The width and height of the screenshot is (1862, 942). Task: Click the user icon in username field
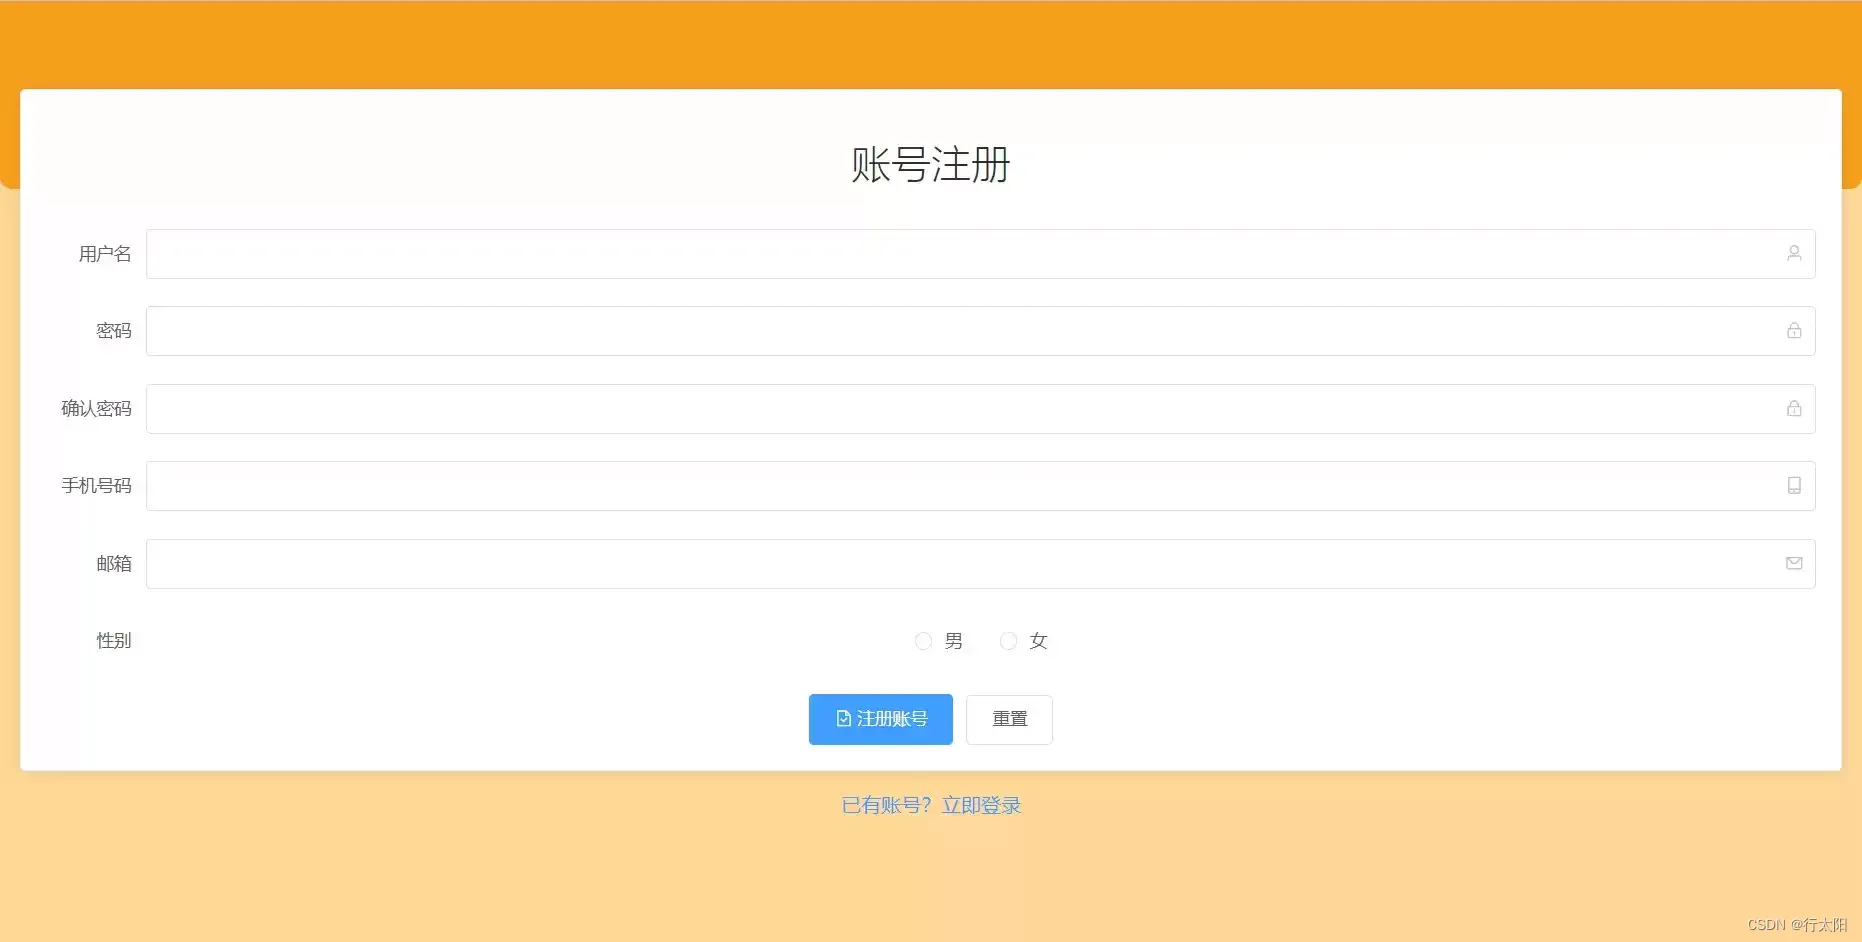1794,253
